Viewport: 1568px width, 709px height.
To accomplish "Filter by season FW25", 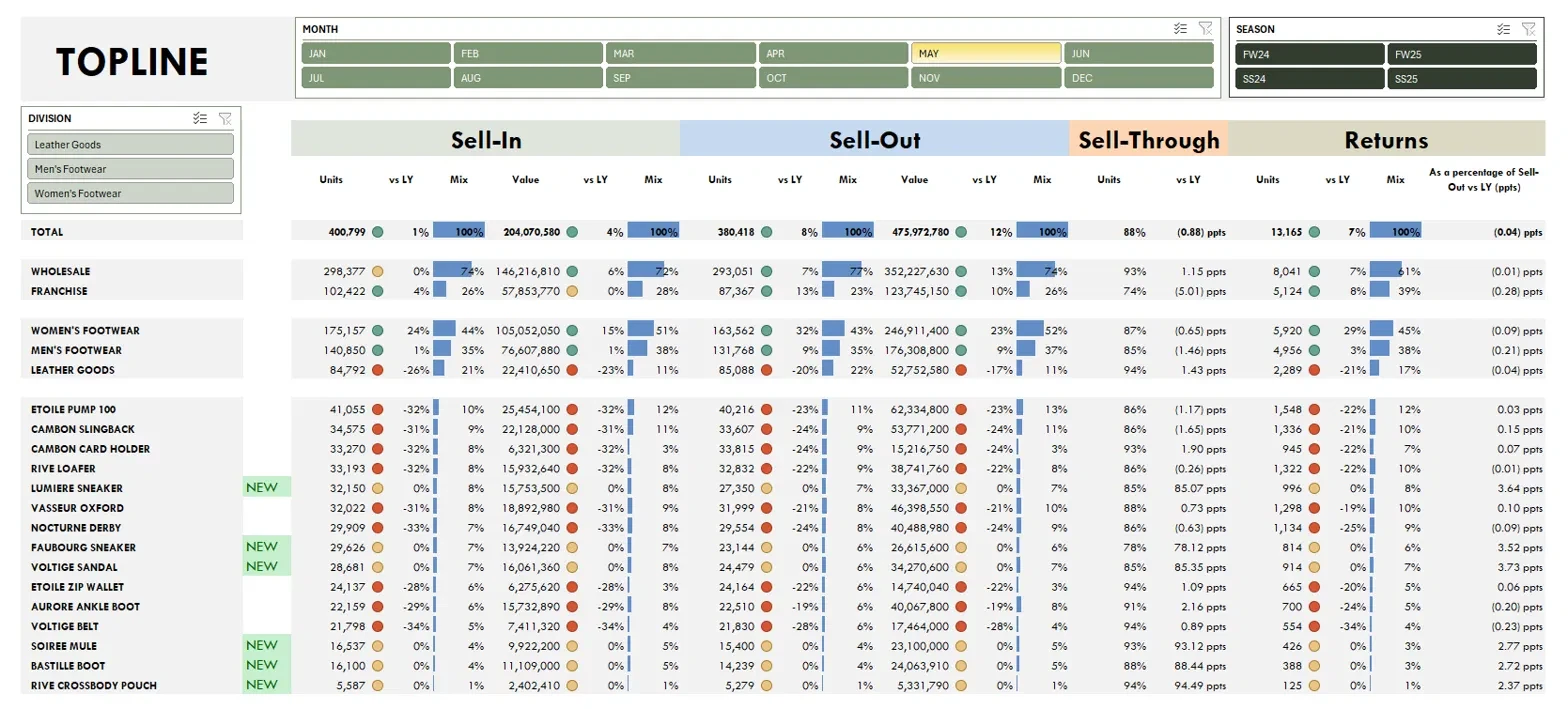I will tap(1461, 53).
